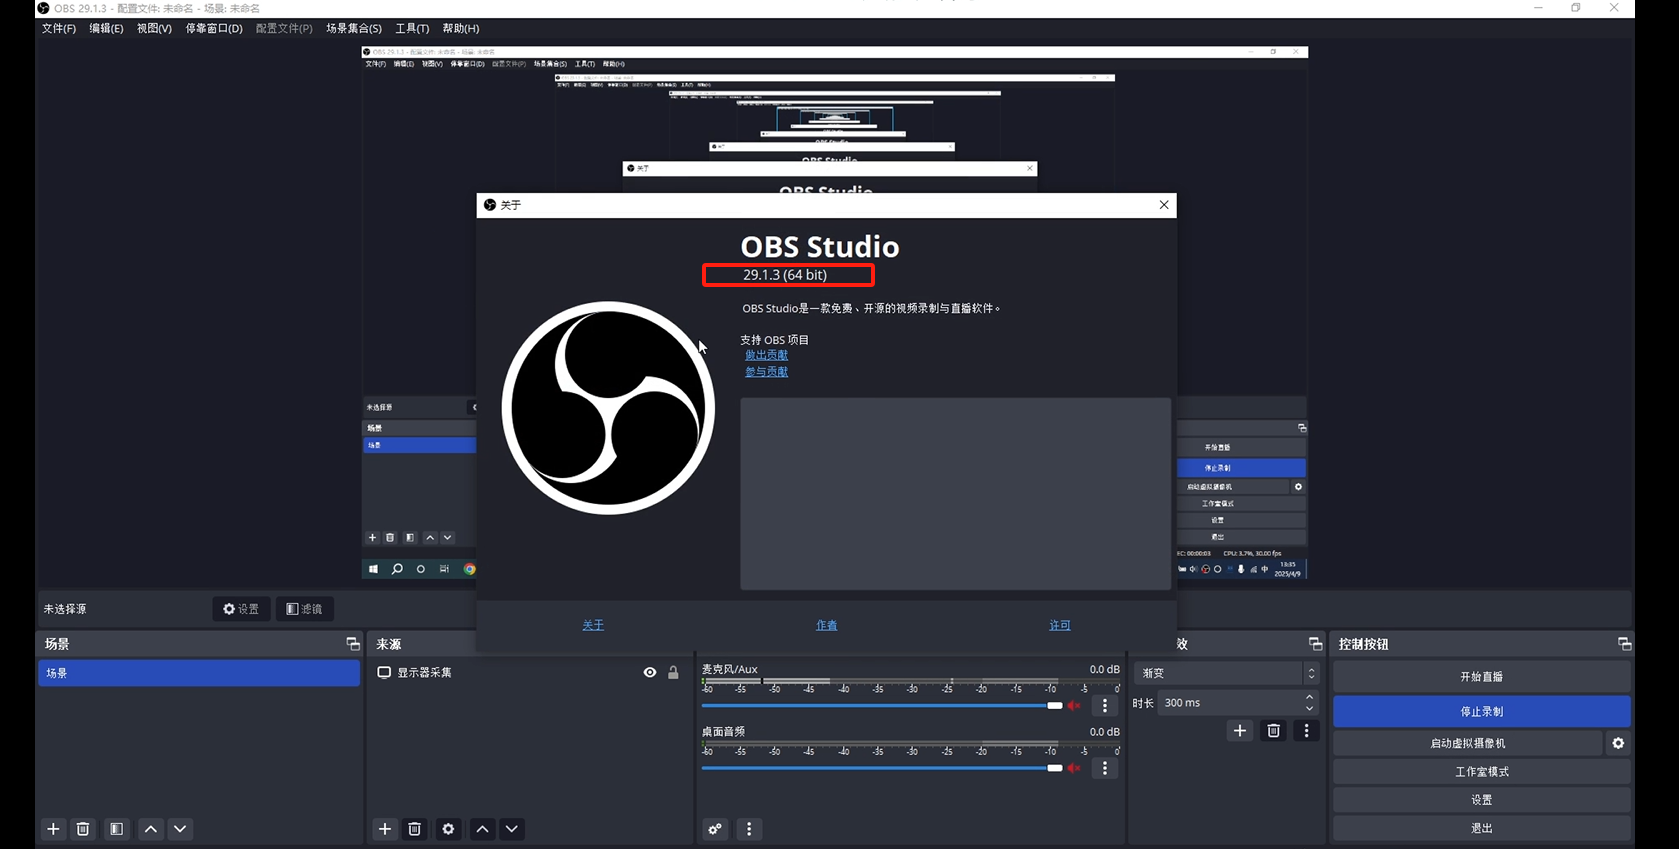Add a new source with the 来源 panel plus icon

point(385,829)
